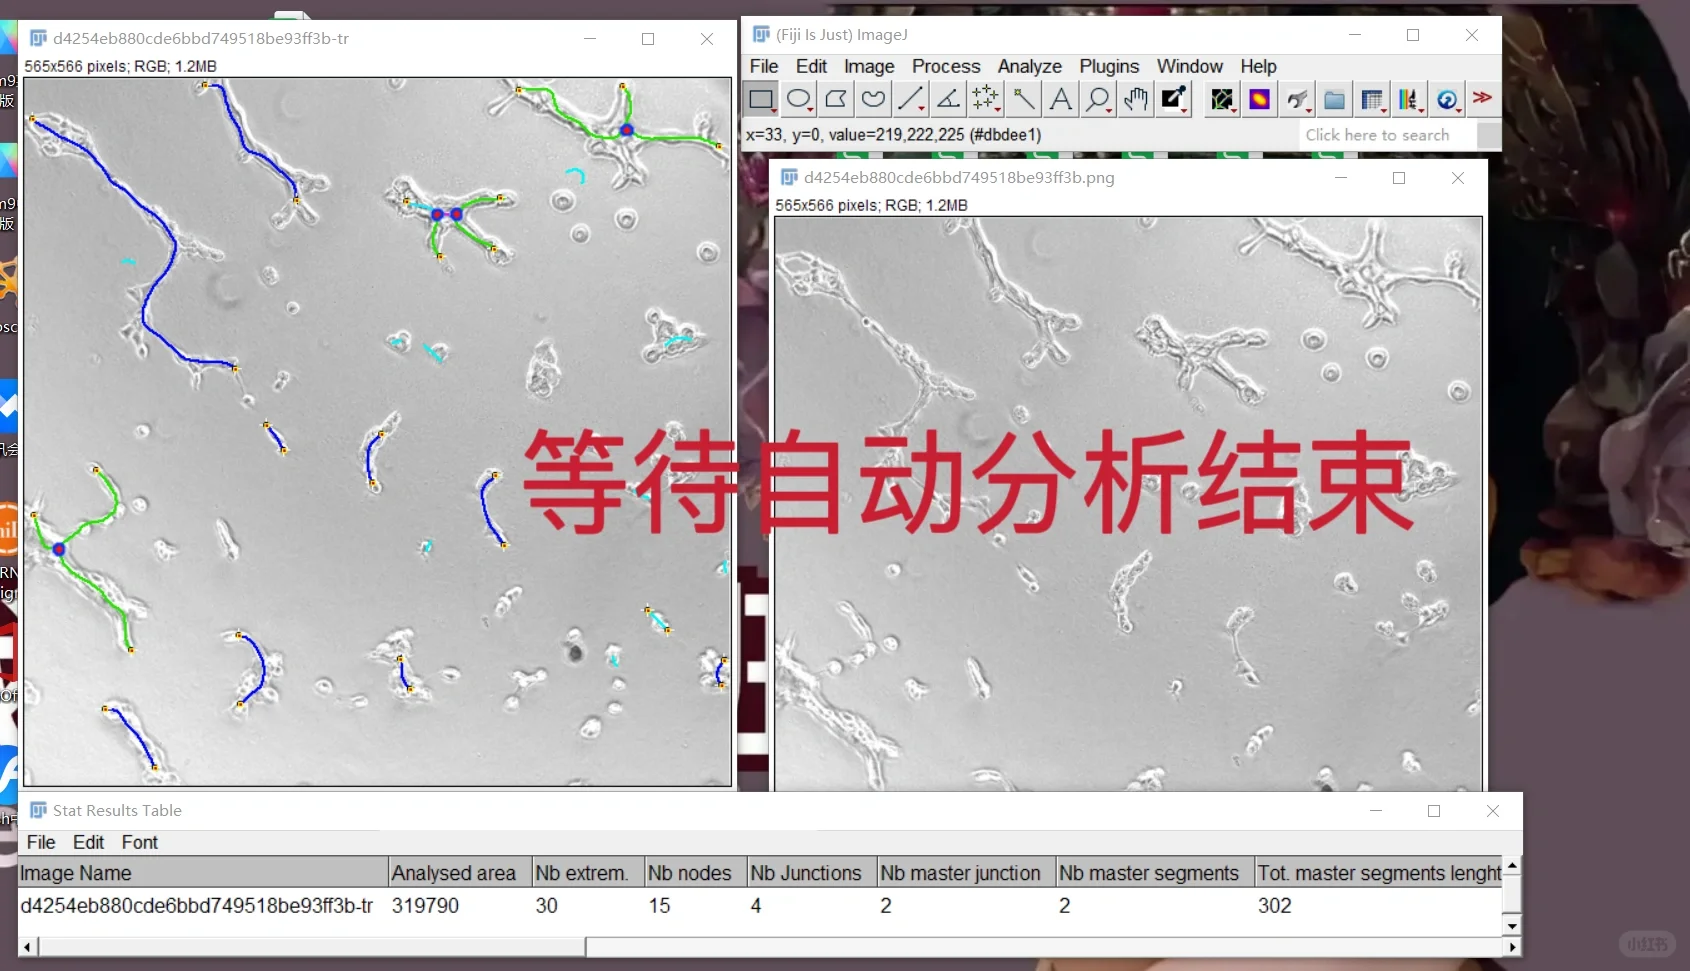
Task: Open the Help menu
Action: (1259, 66)
